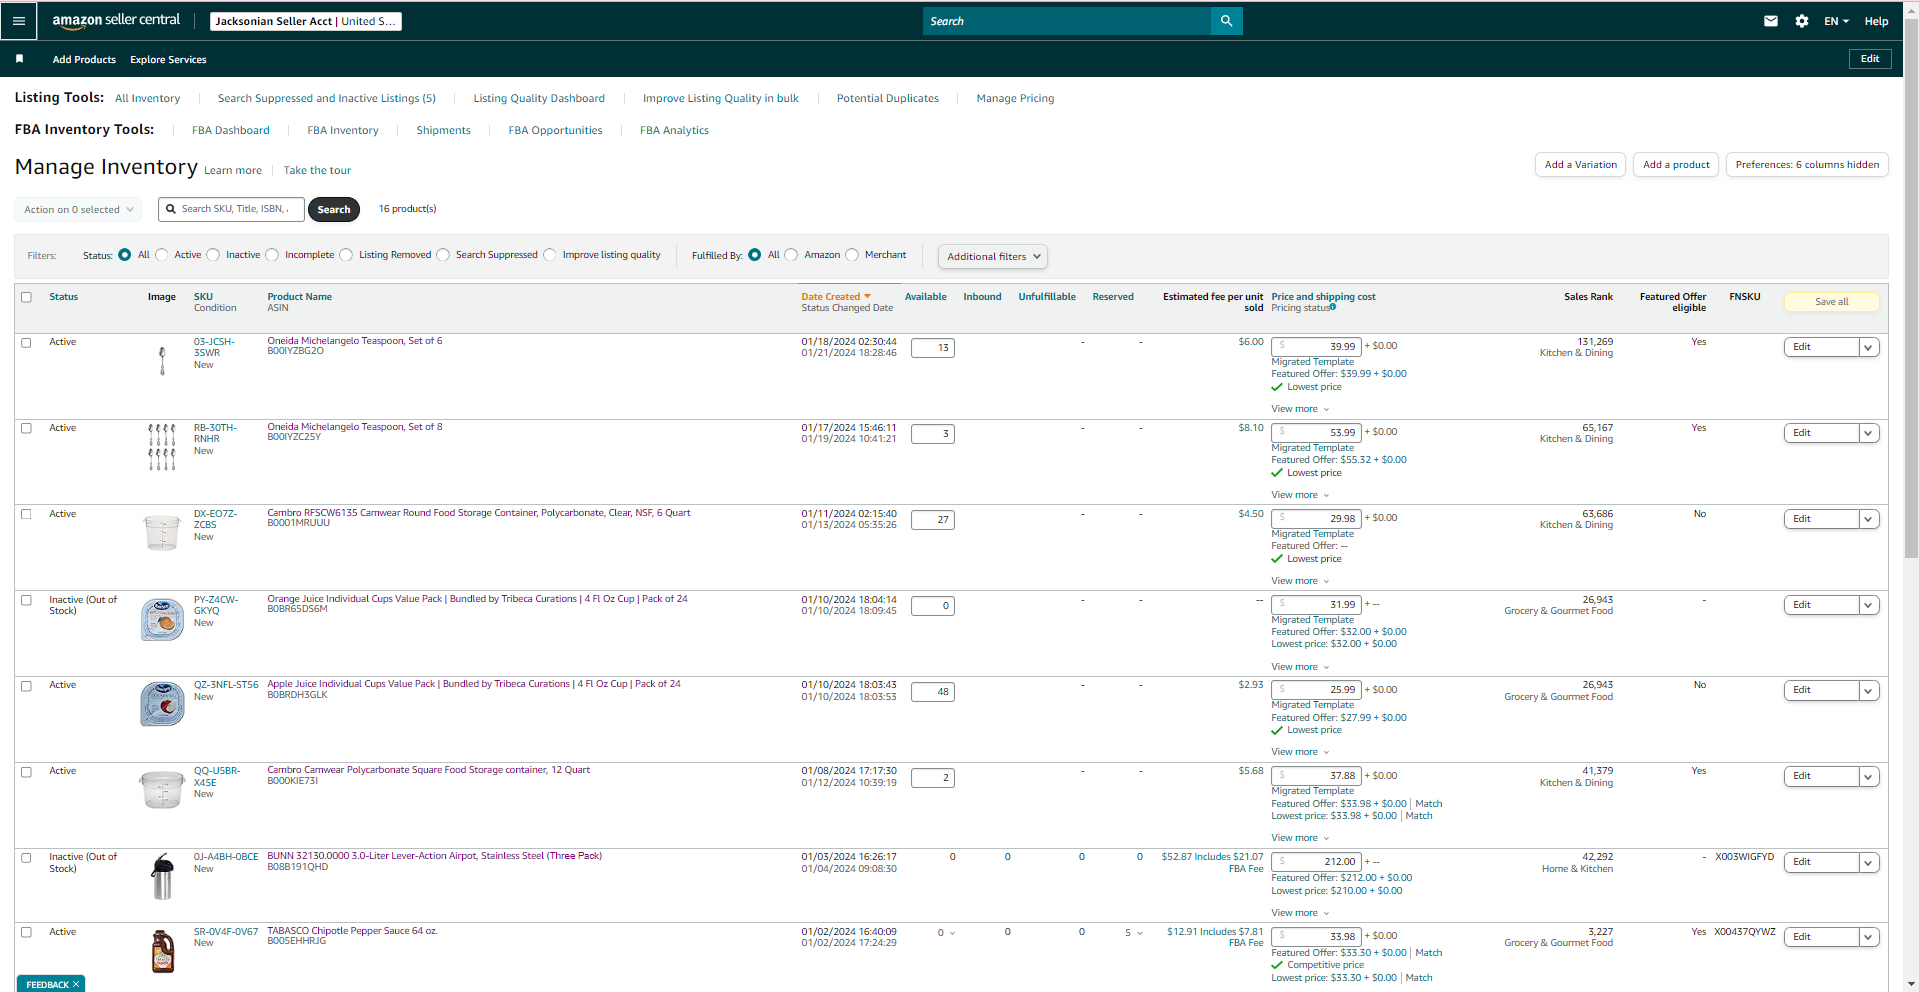
Task: Open the Shipments tool
Action: 443,130
